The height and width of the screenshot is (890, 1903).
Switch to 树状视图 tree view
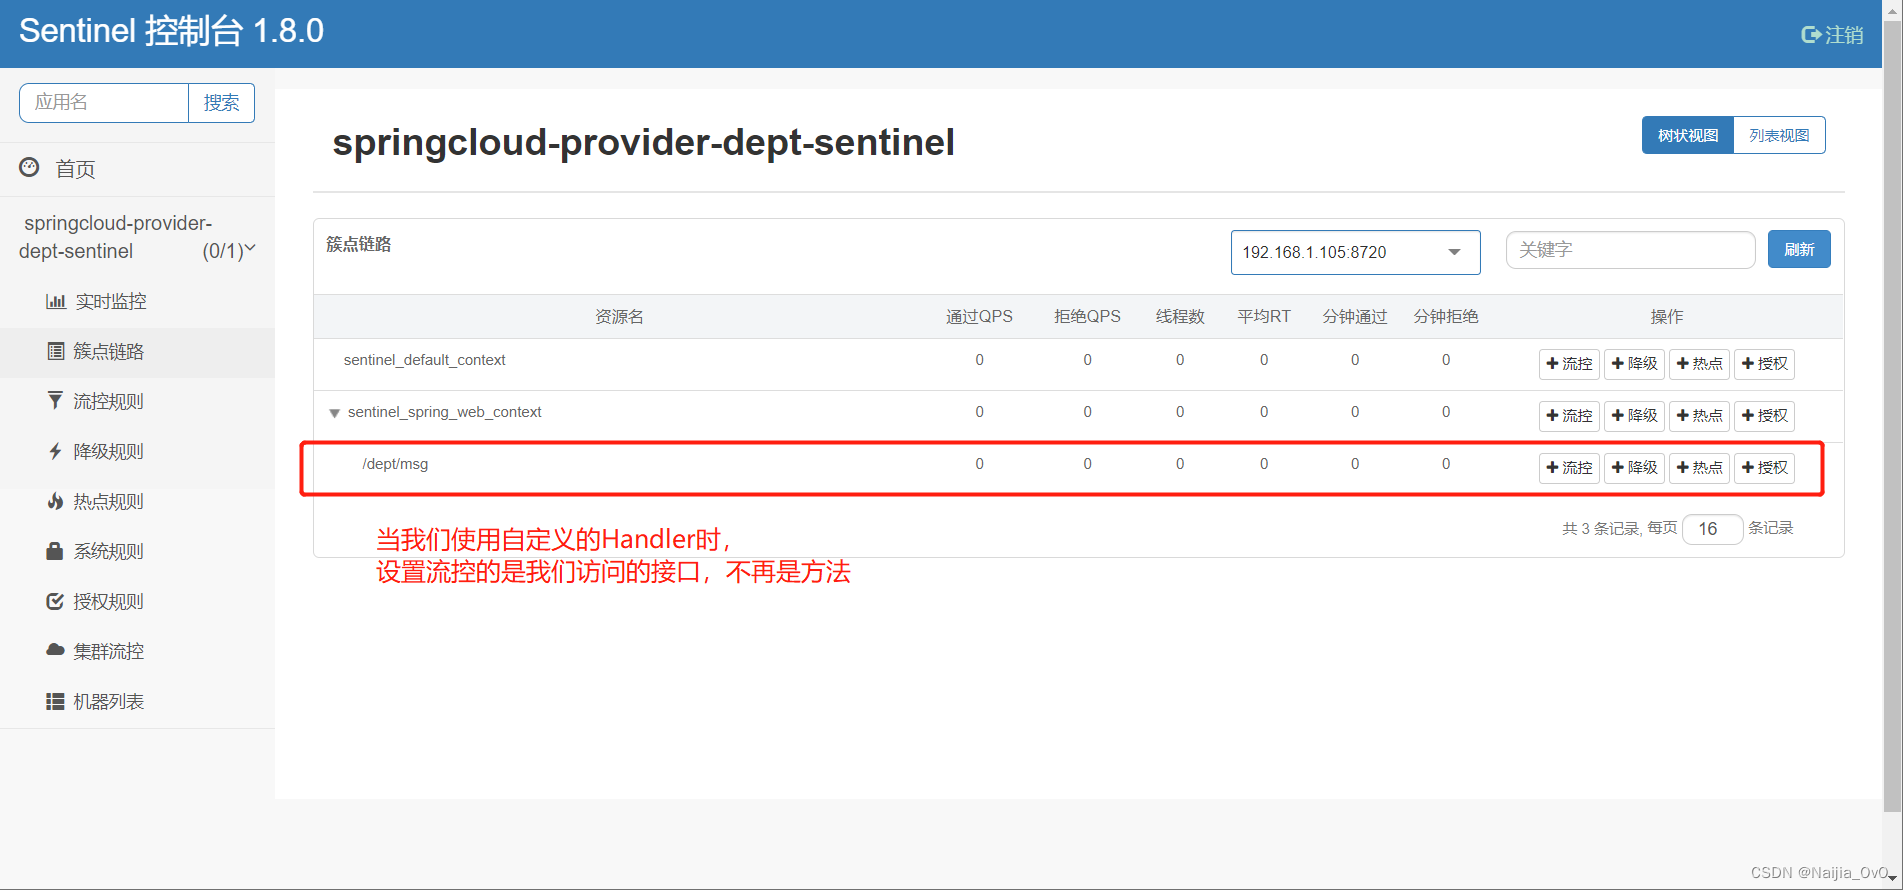[1688, 135]
